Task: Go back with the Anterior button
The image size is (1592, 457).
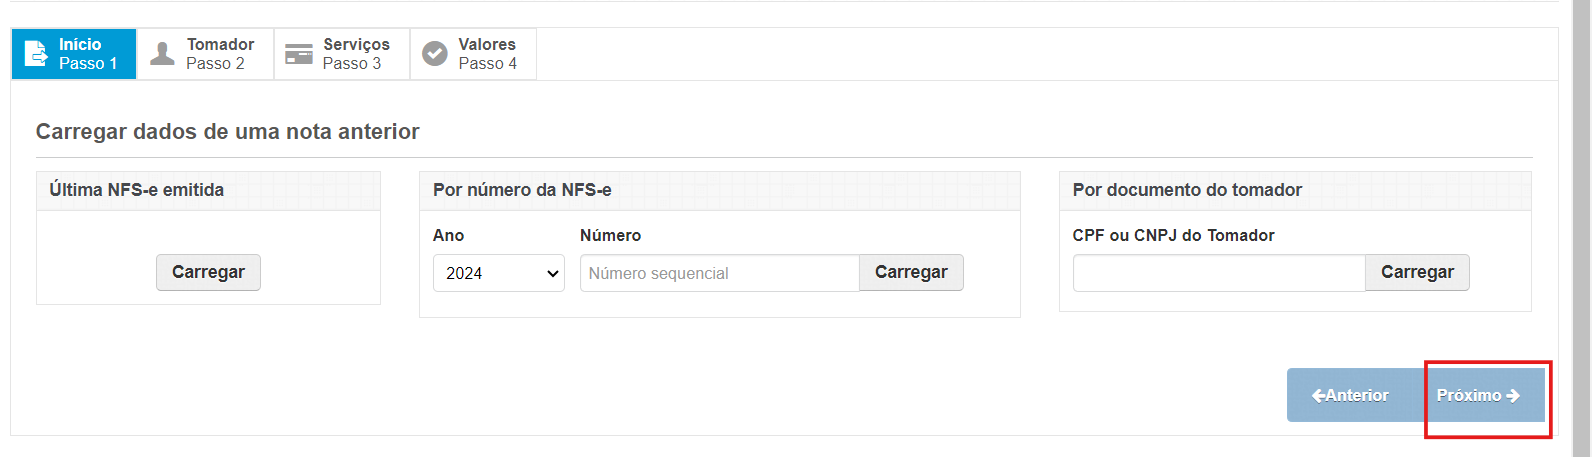Action: [1350, 395]
